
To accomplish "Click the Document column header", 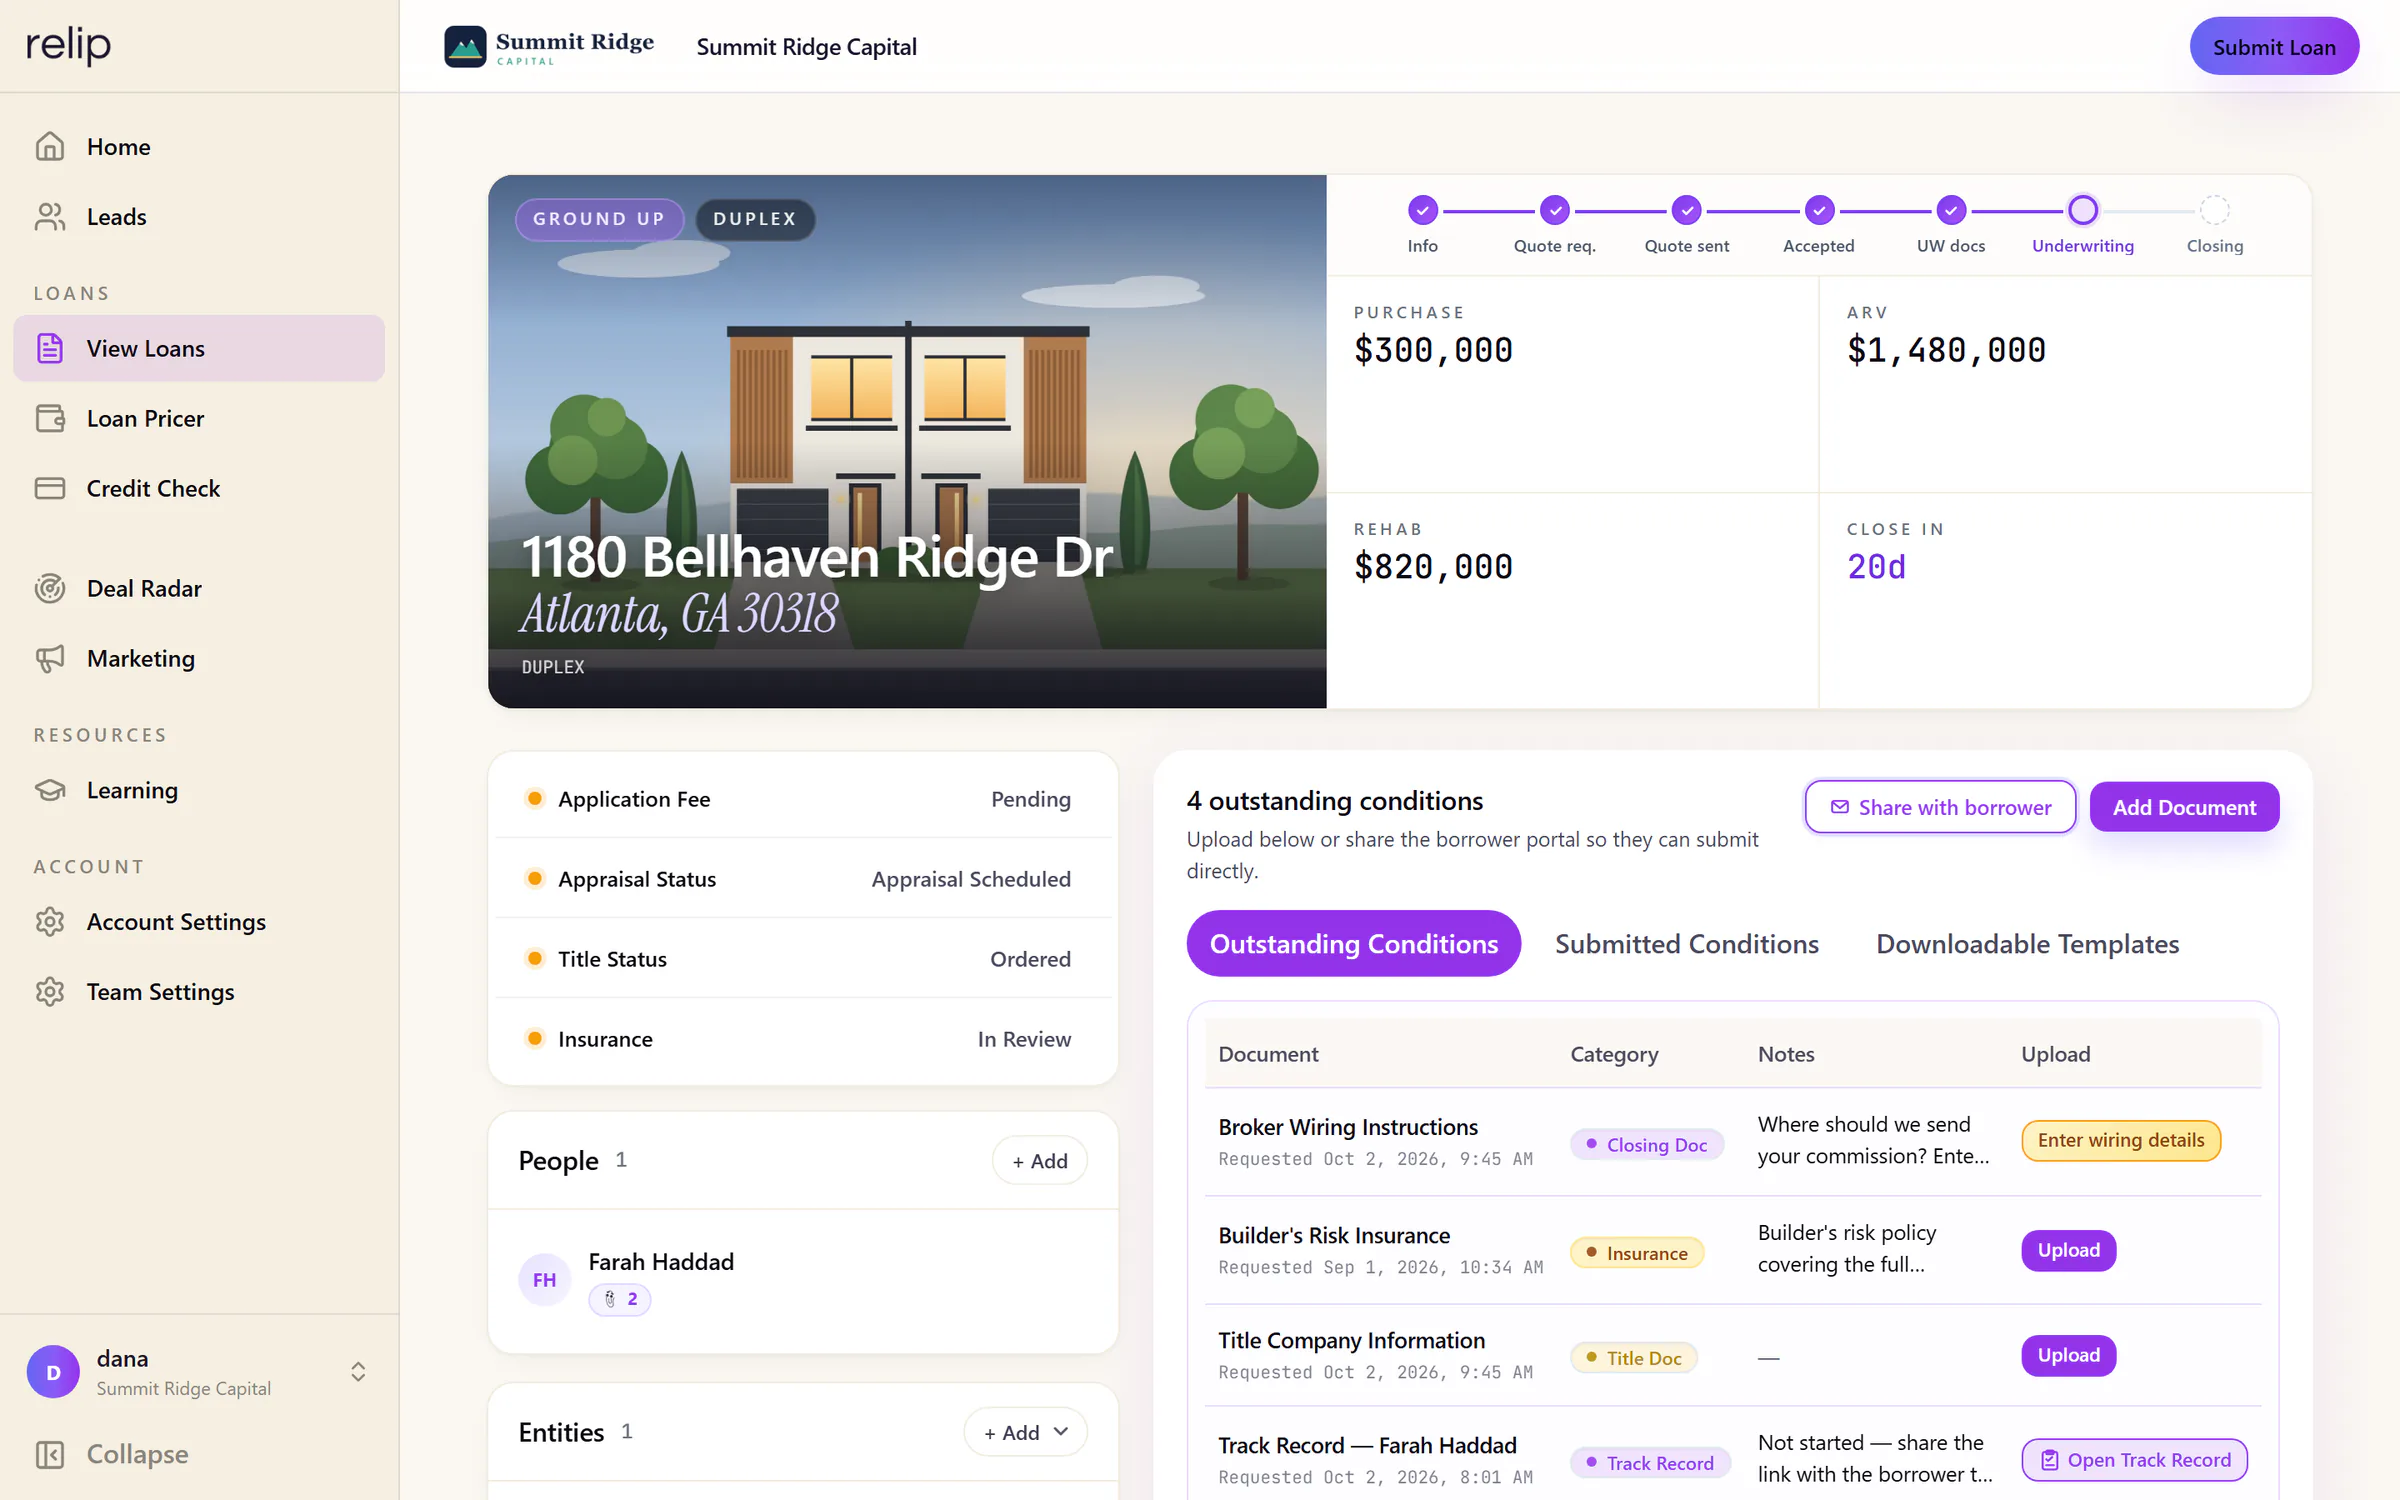I will pos(1268,1053).
